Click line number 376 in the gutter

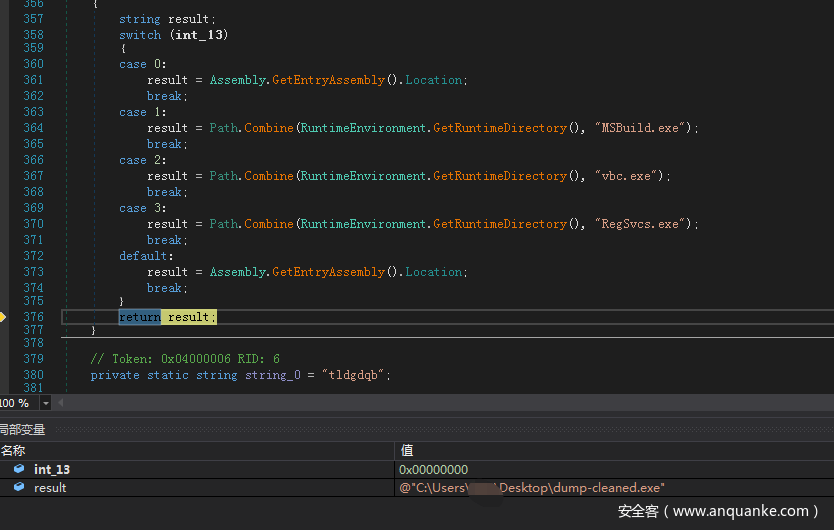[x=33, y=317]
